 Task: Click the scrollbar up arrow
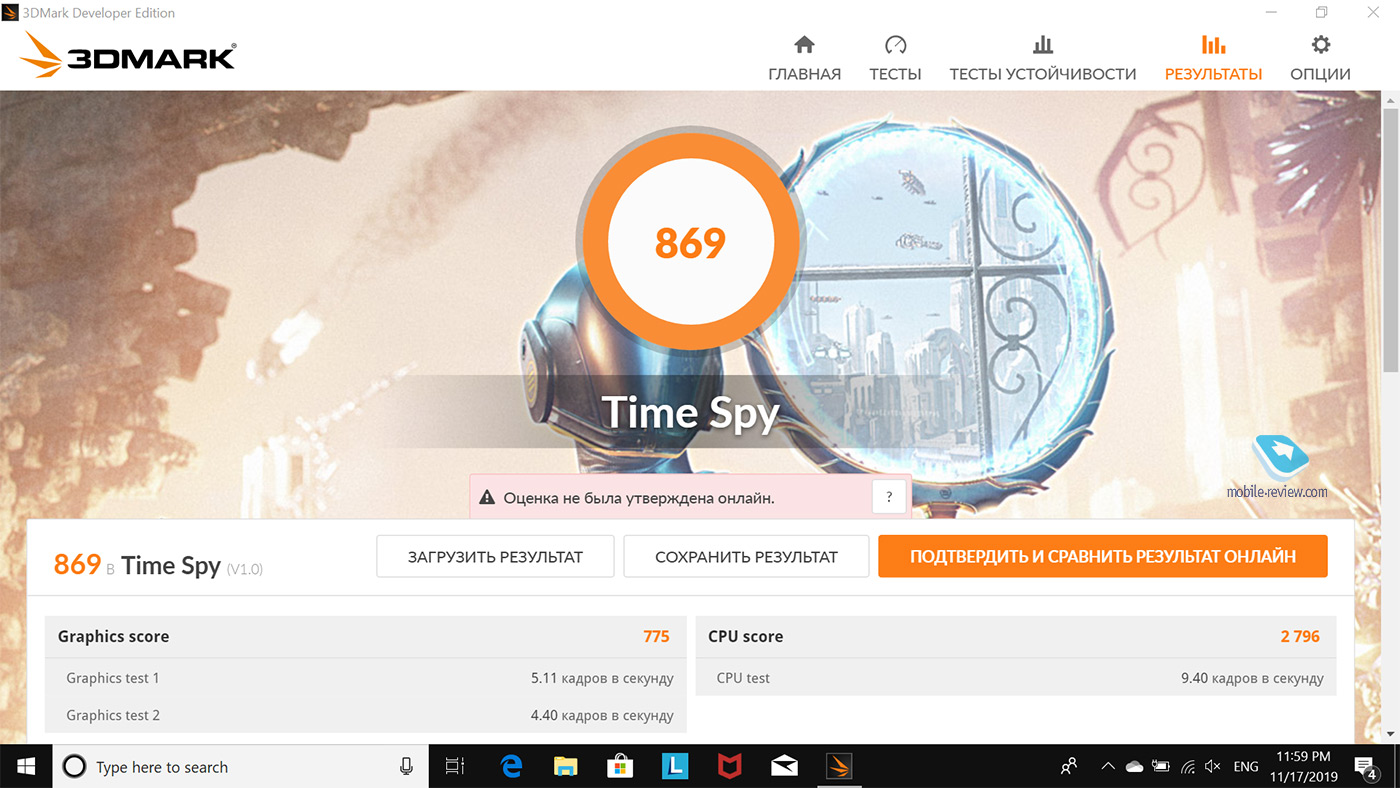[1390, 100]
